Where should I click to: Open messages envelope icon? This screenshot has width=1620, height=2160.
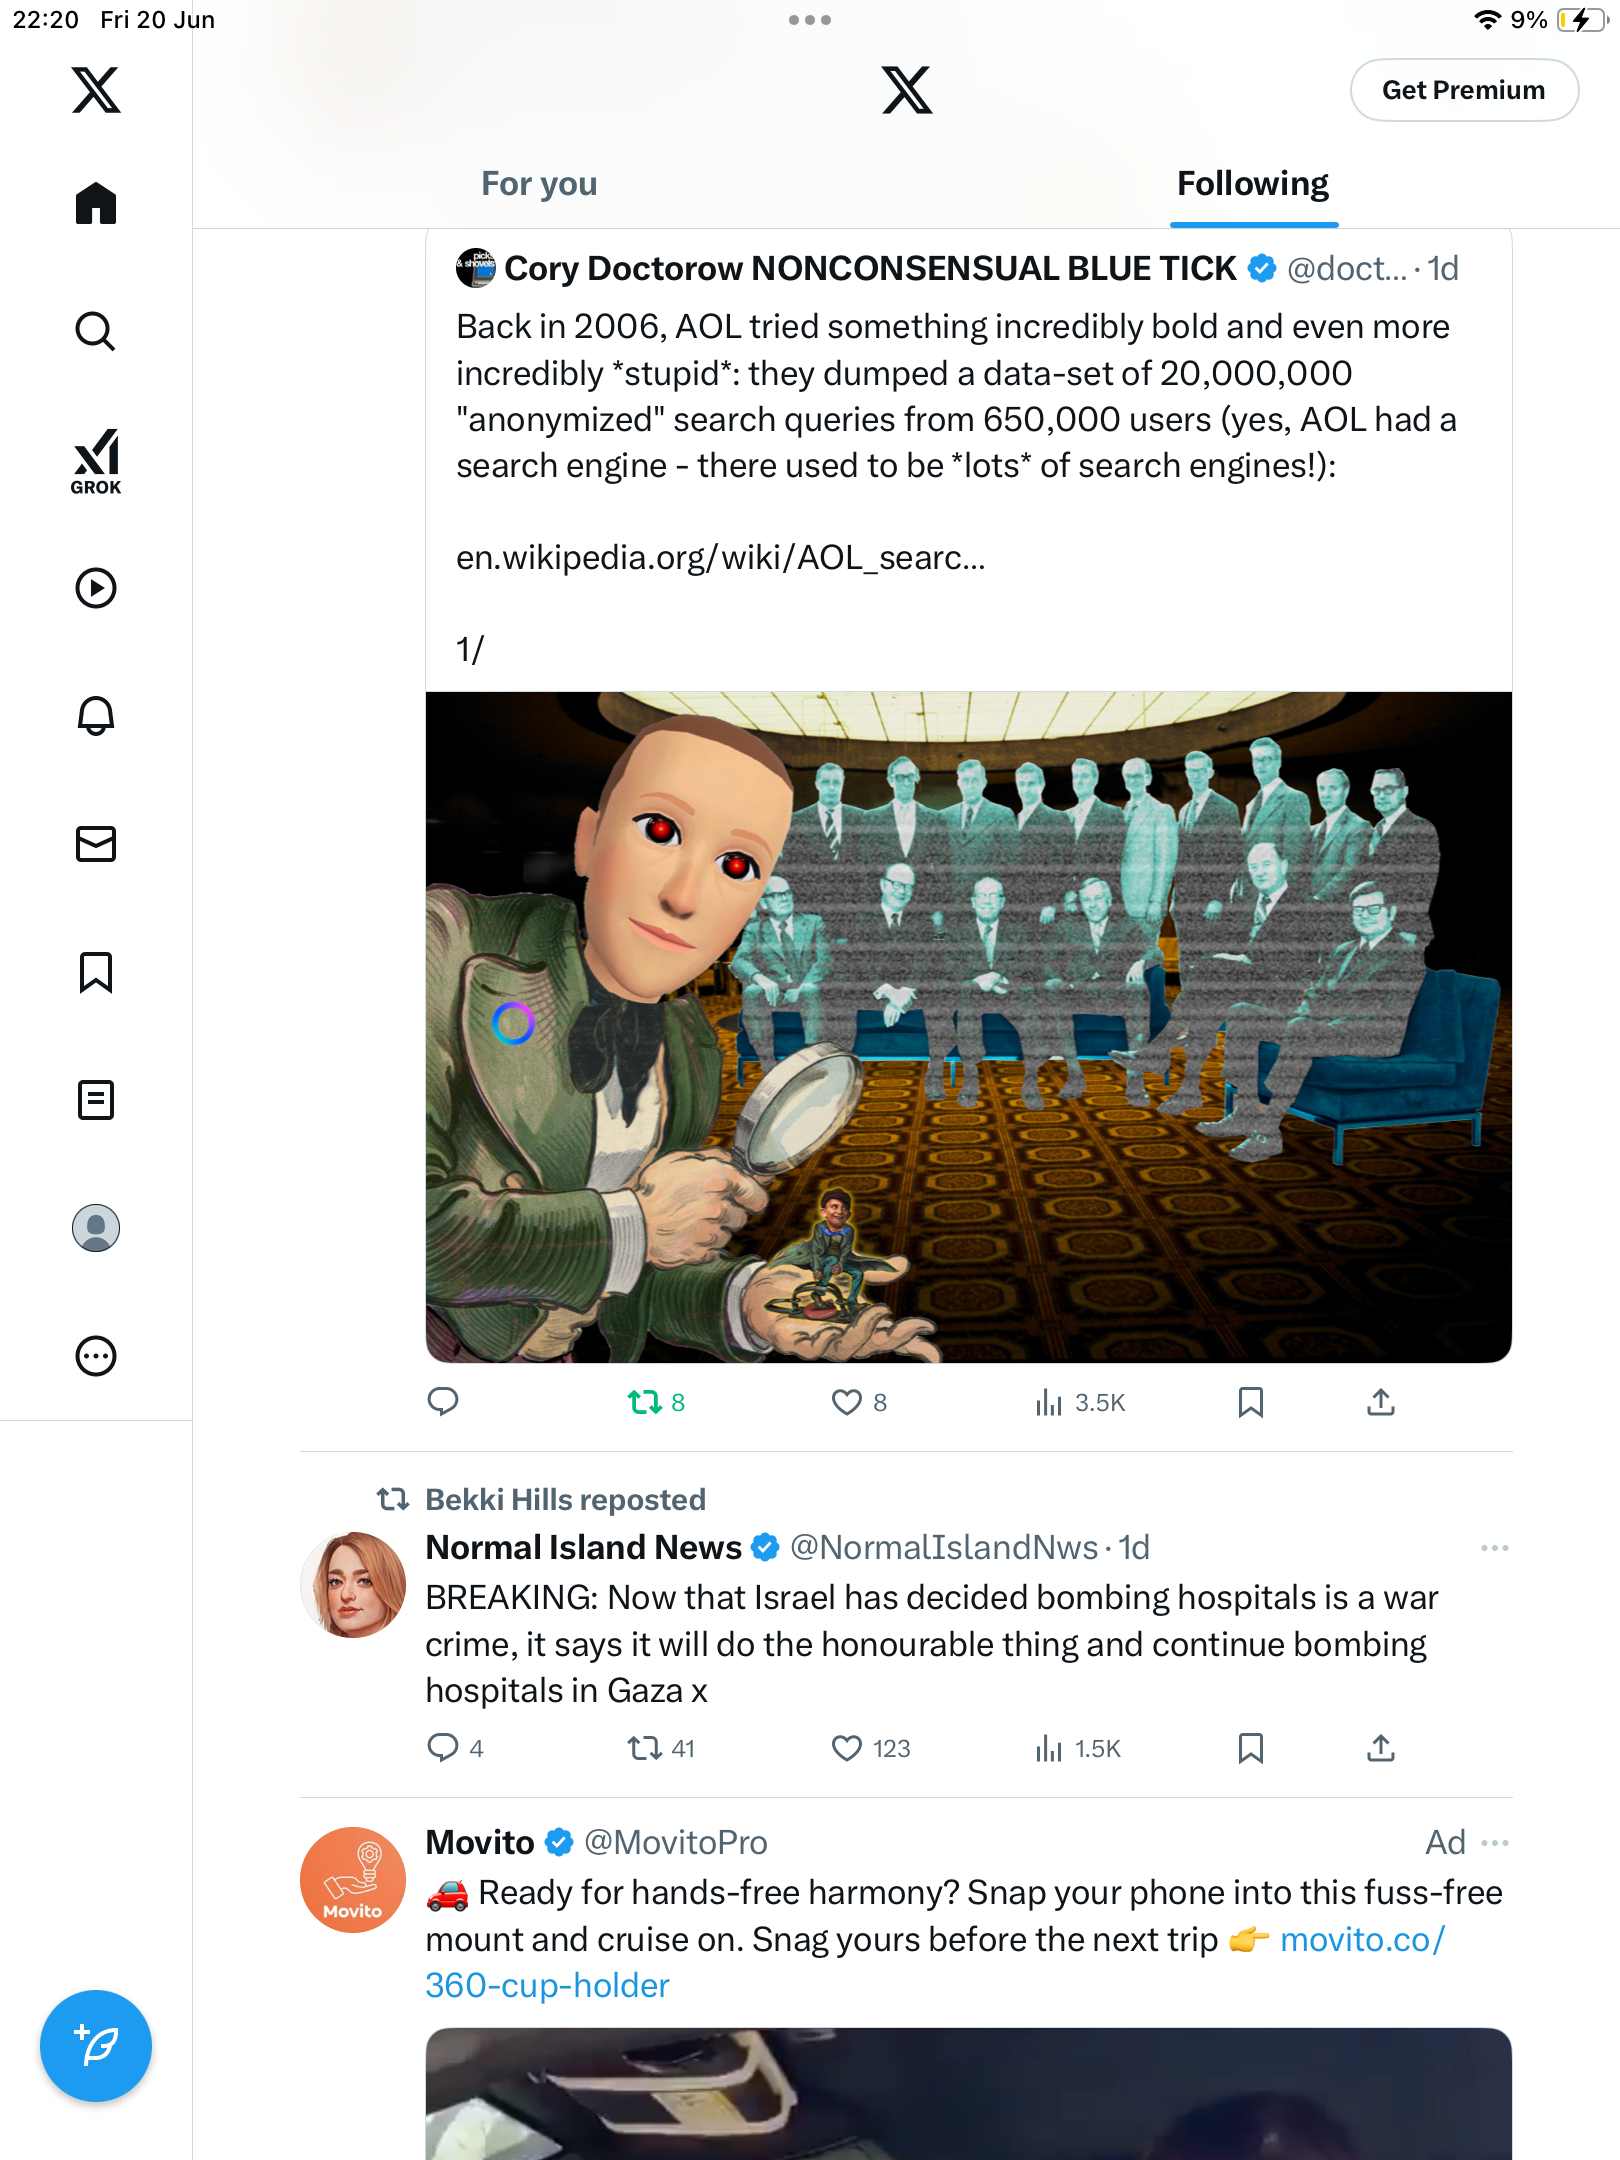click(96, 844)
